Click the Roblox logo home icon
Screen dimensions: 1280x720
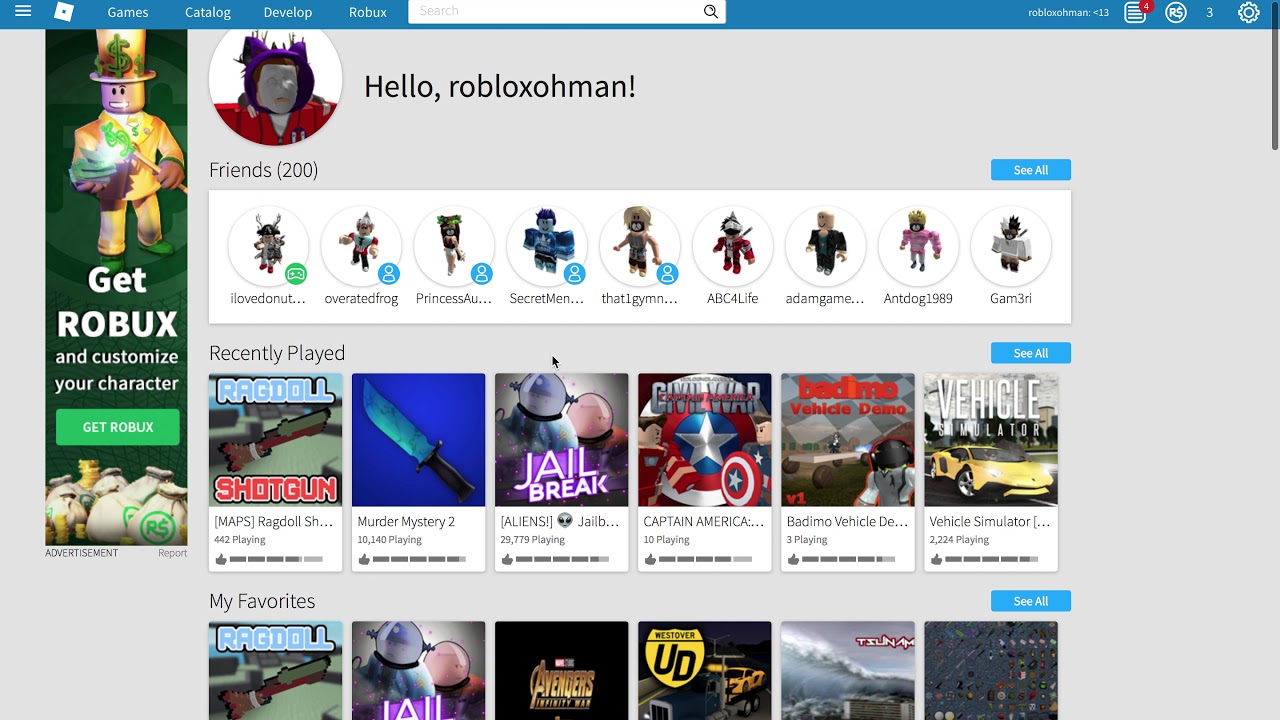[x=64, y=12]
